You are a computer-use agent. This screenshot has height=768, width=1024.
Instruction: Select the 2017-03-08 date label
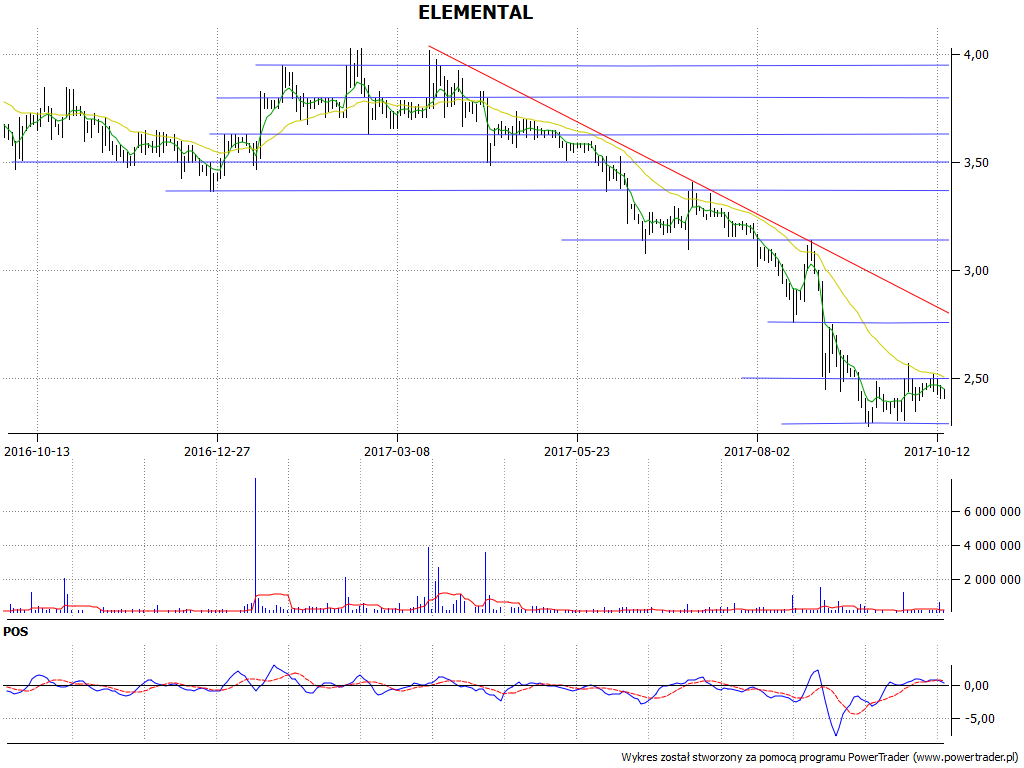pos(397,451)
